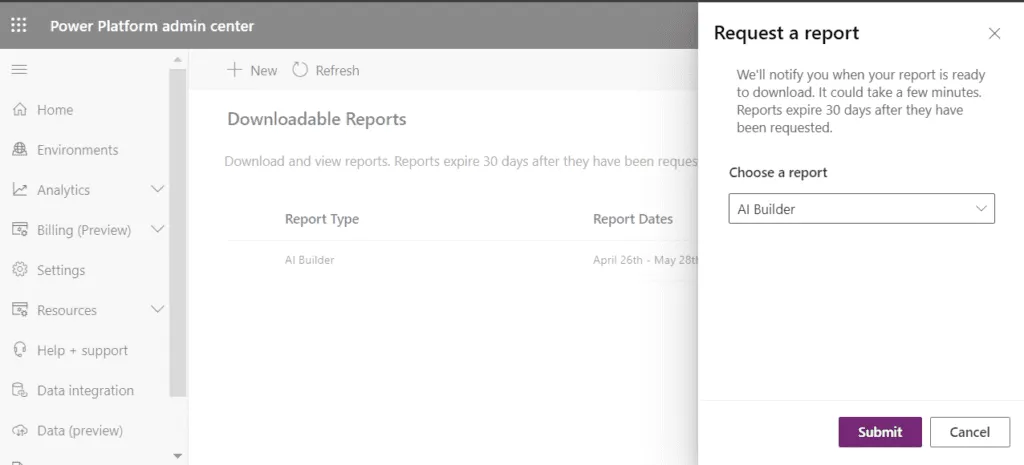The width and height of the screenshot is (1024, 465).
Task: Expand the Billing (Preview) chevron
Action: click(157, 229)
